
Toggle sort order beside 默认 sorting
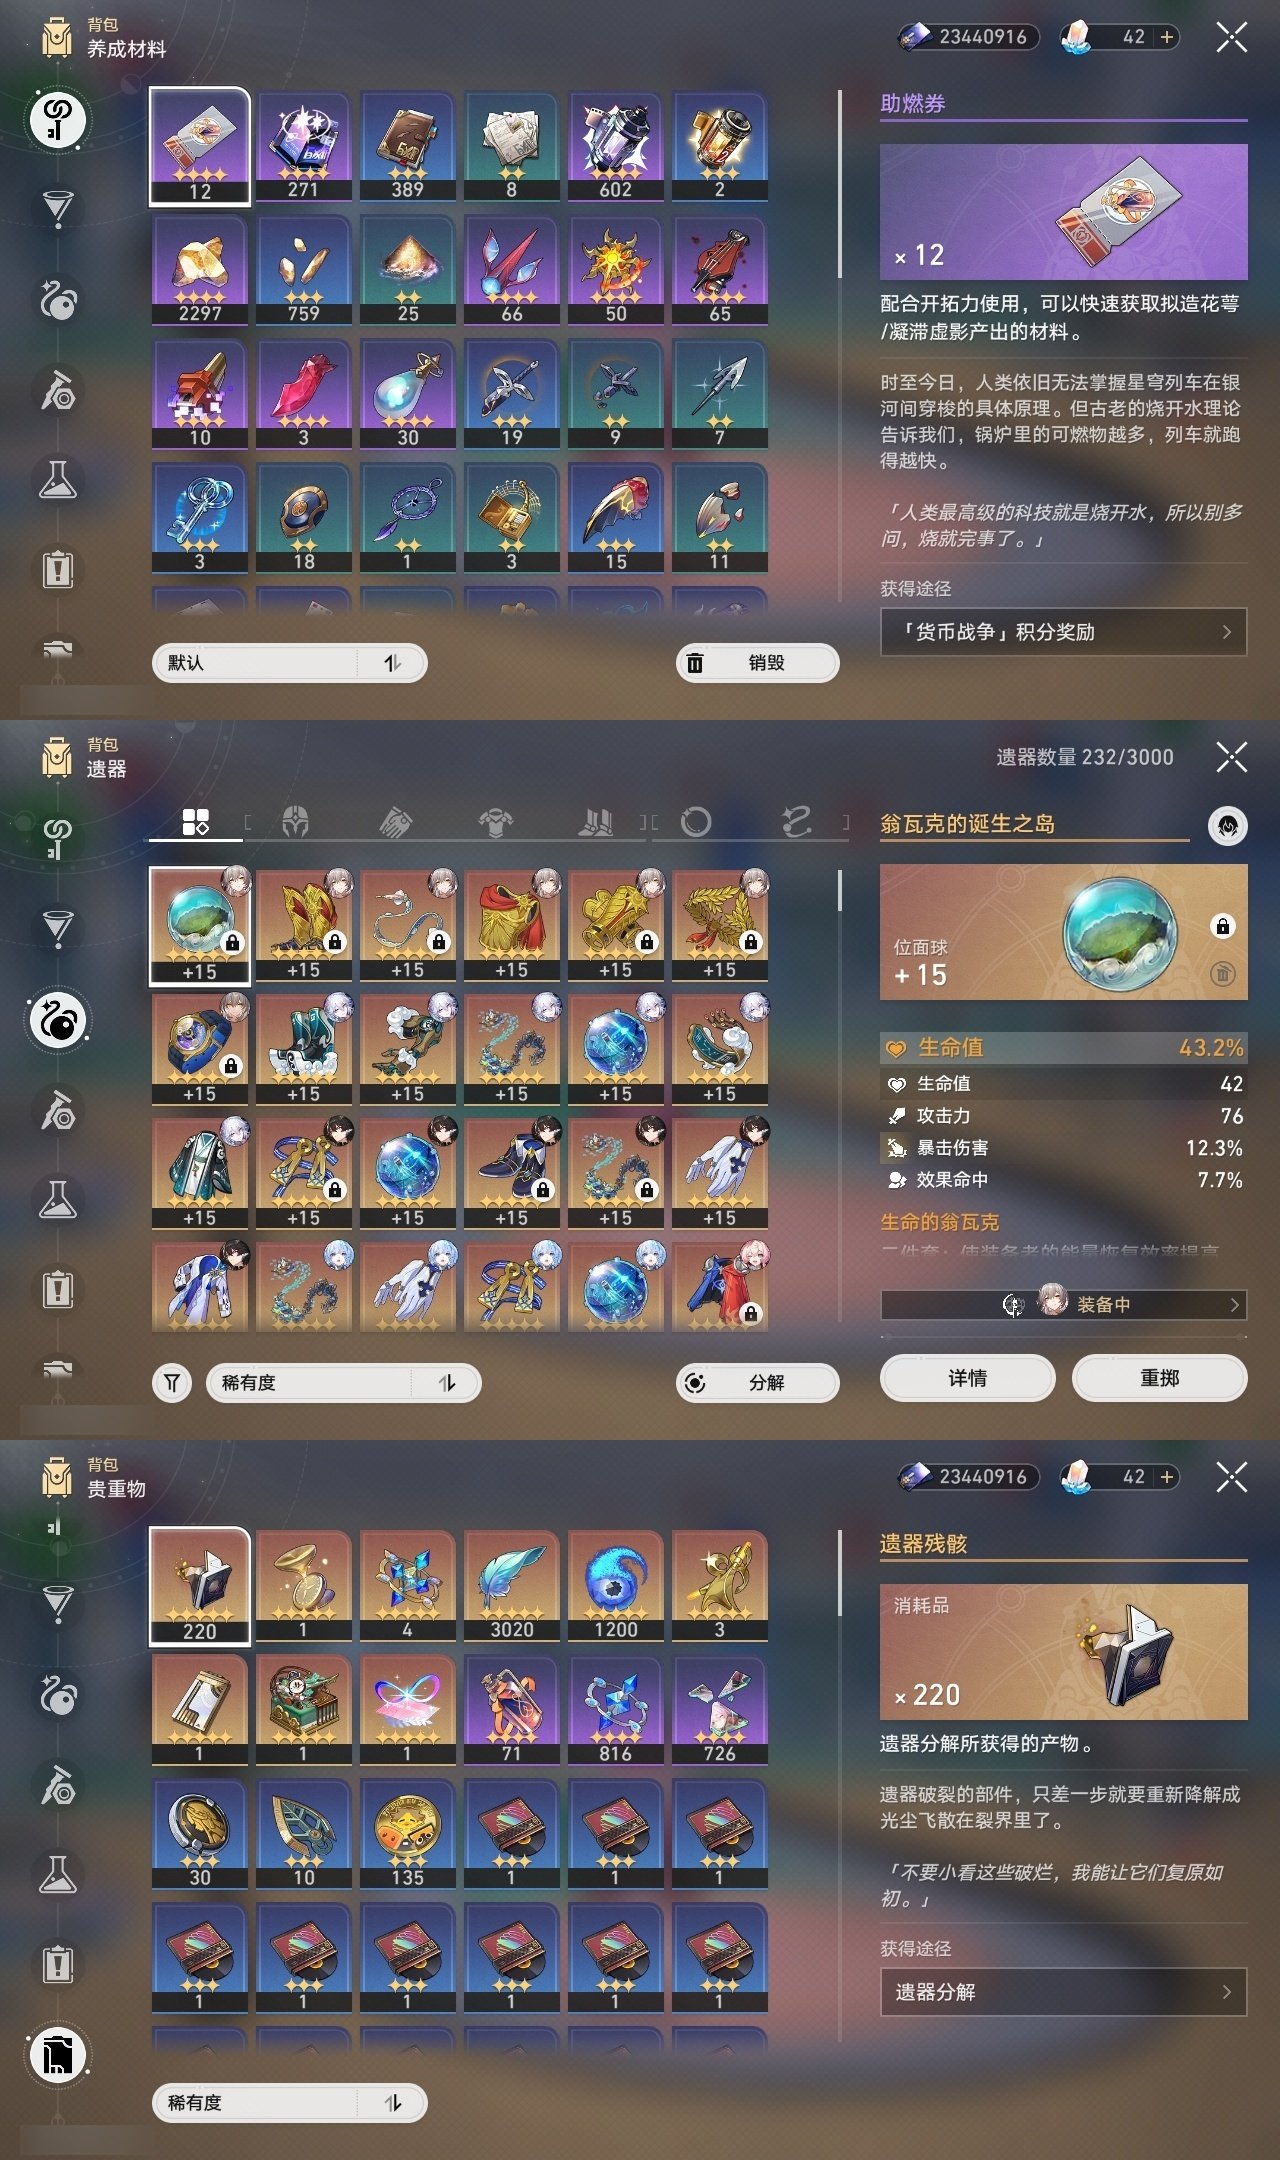pos(392,663)
